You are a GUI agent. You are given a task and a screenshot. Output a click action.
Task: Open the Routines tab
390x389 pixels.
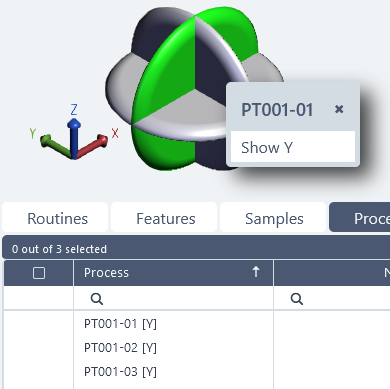click(55, 218)
